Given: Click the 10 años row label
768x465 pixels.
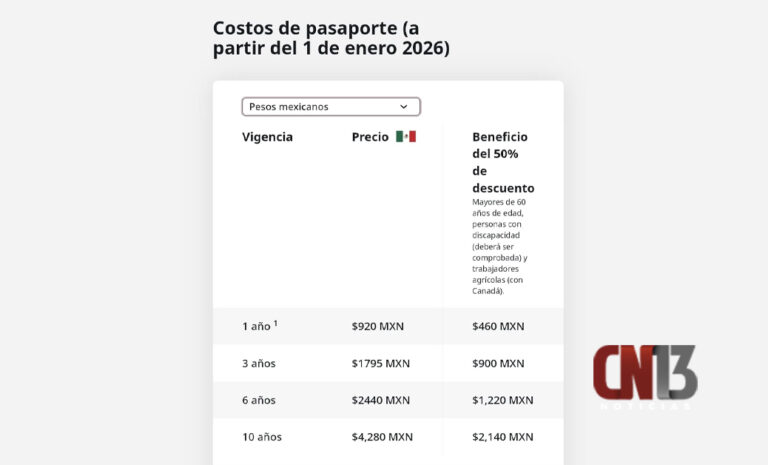Looking at the screenshot, I should pyautogui.click(x=262, y=437).
